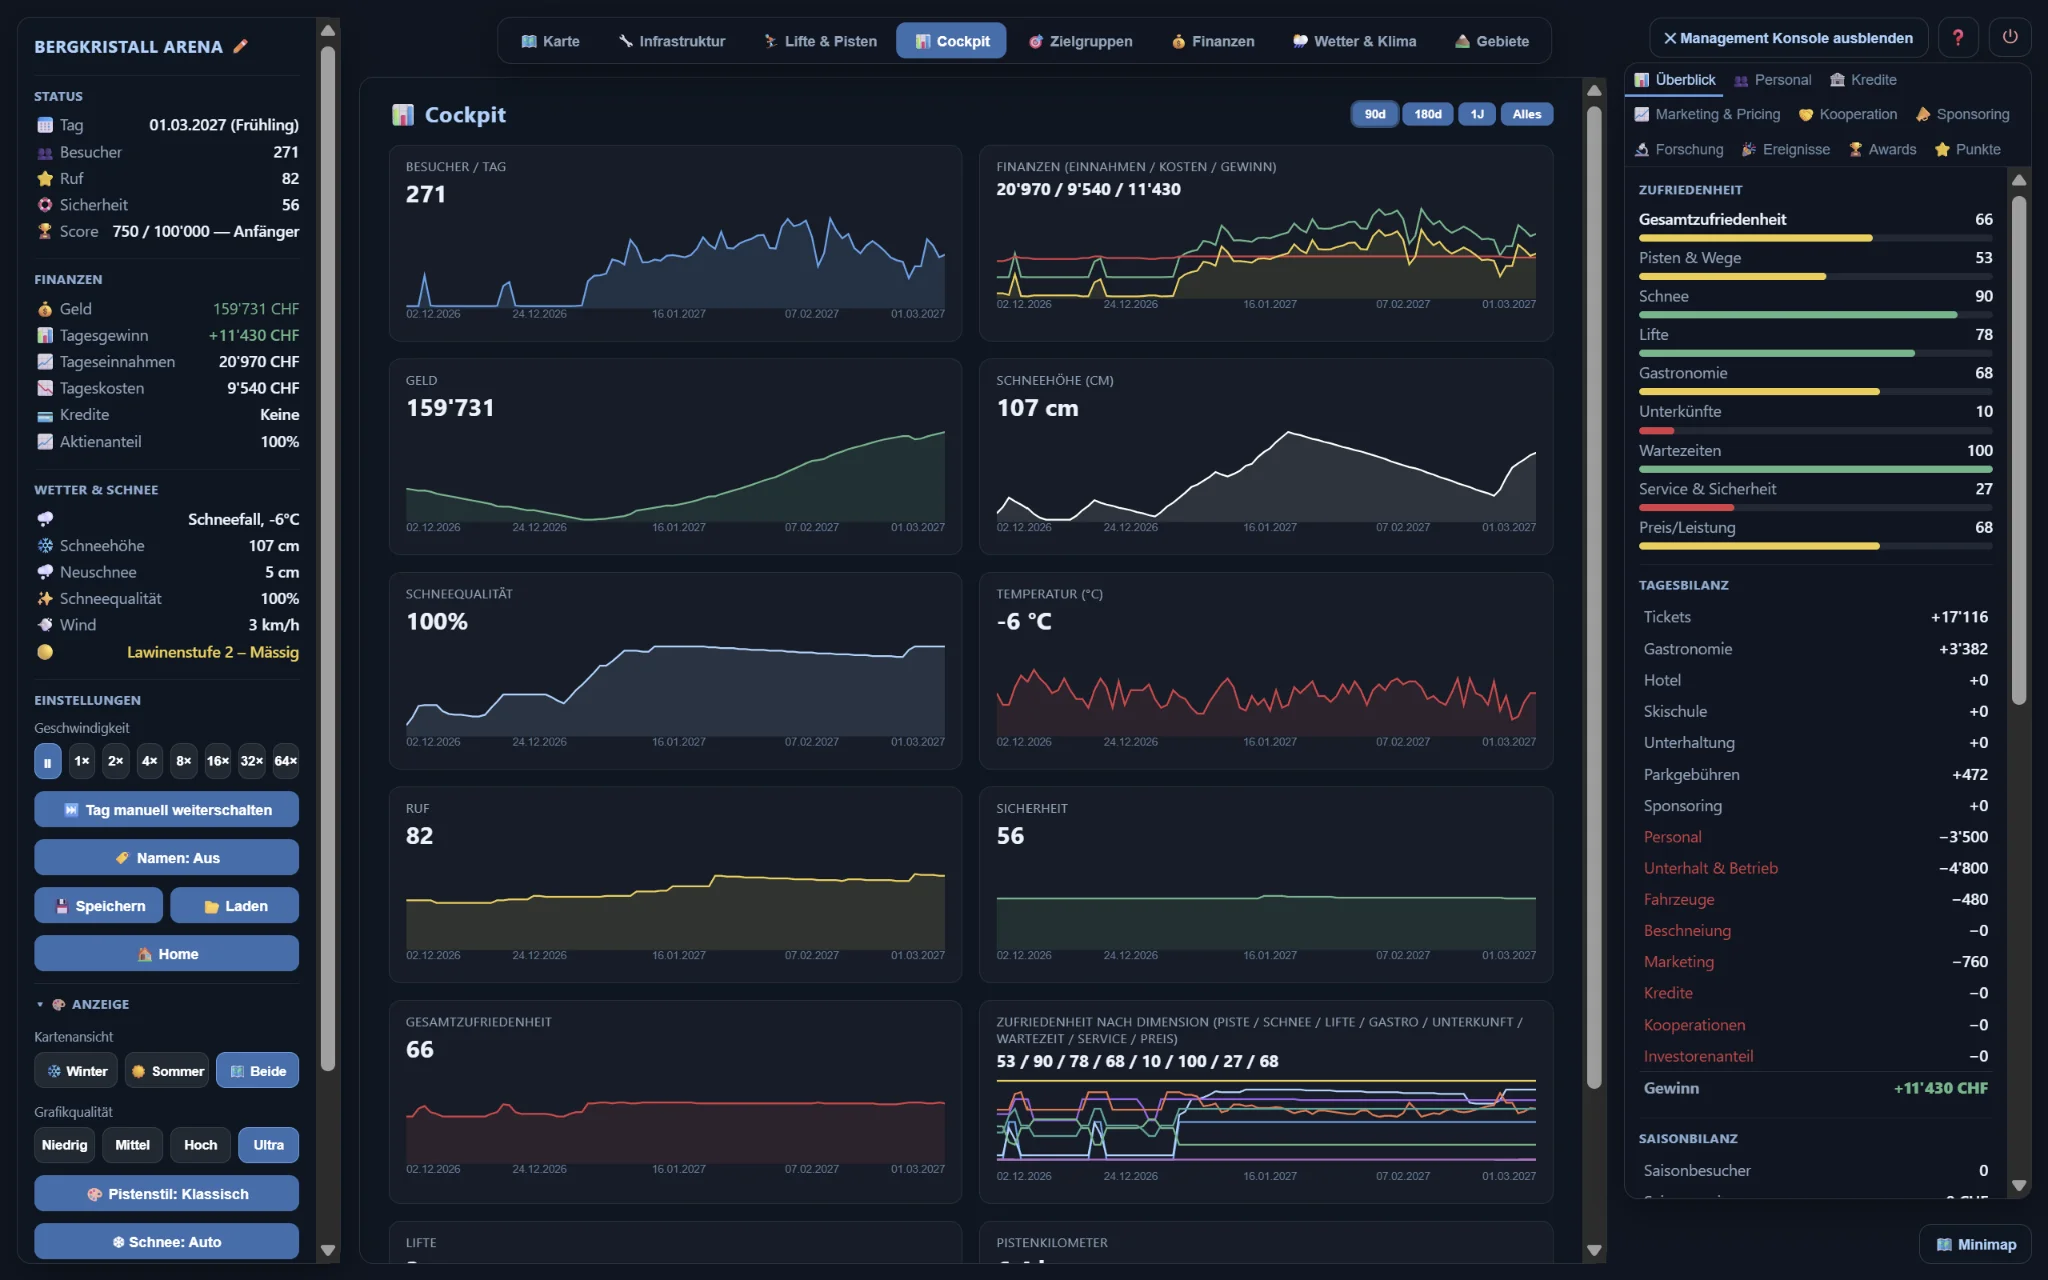Click the power icon at top right
2048x1280 pixels.
coord(2010,38)
